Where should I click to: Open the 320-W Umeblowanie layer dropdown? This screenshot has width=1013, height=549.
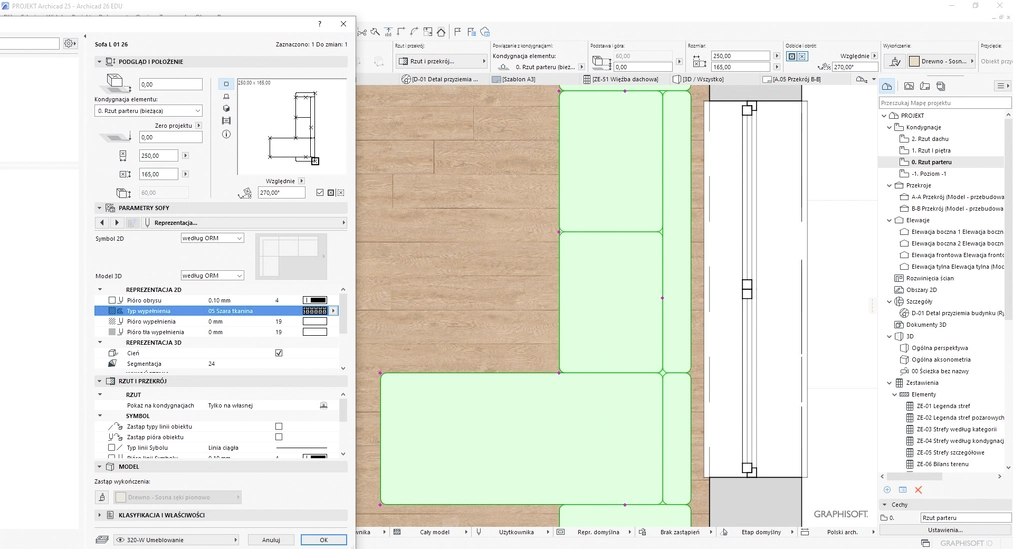click(x=176, y=540)
